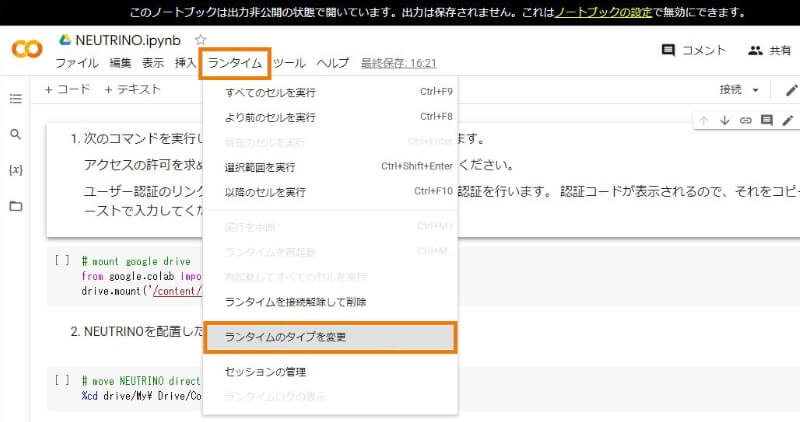Click the Google Drive icon beside the notebook title
This screenshot has width=800, height=422.
tap(65, 40)
